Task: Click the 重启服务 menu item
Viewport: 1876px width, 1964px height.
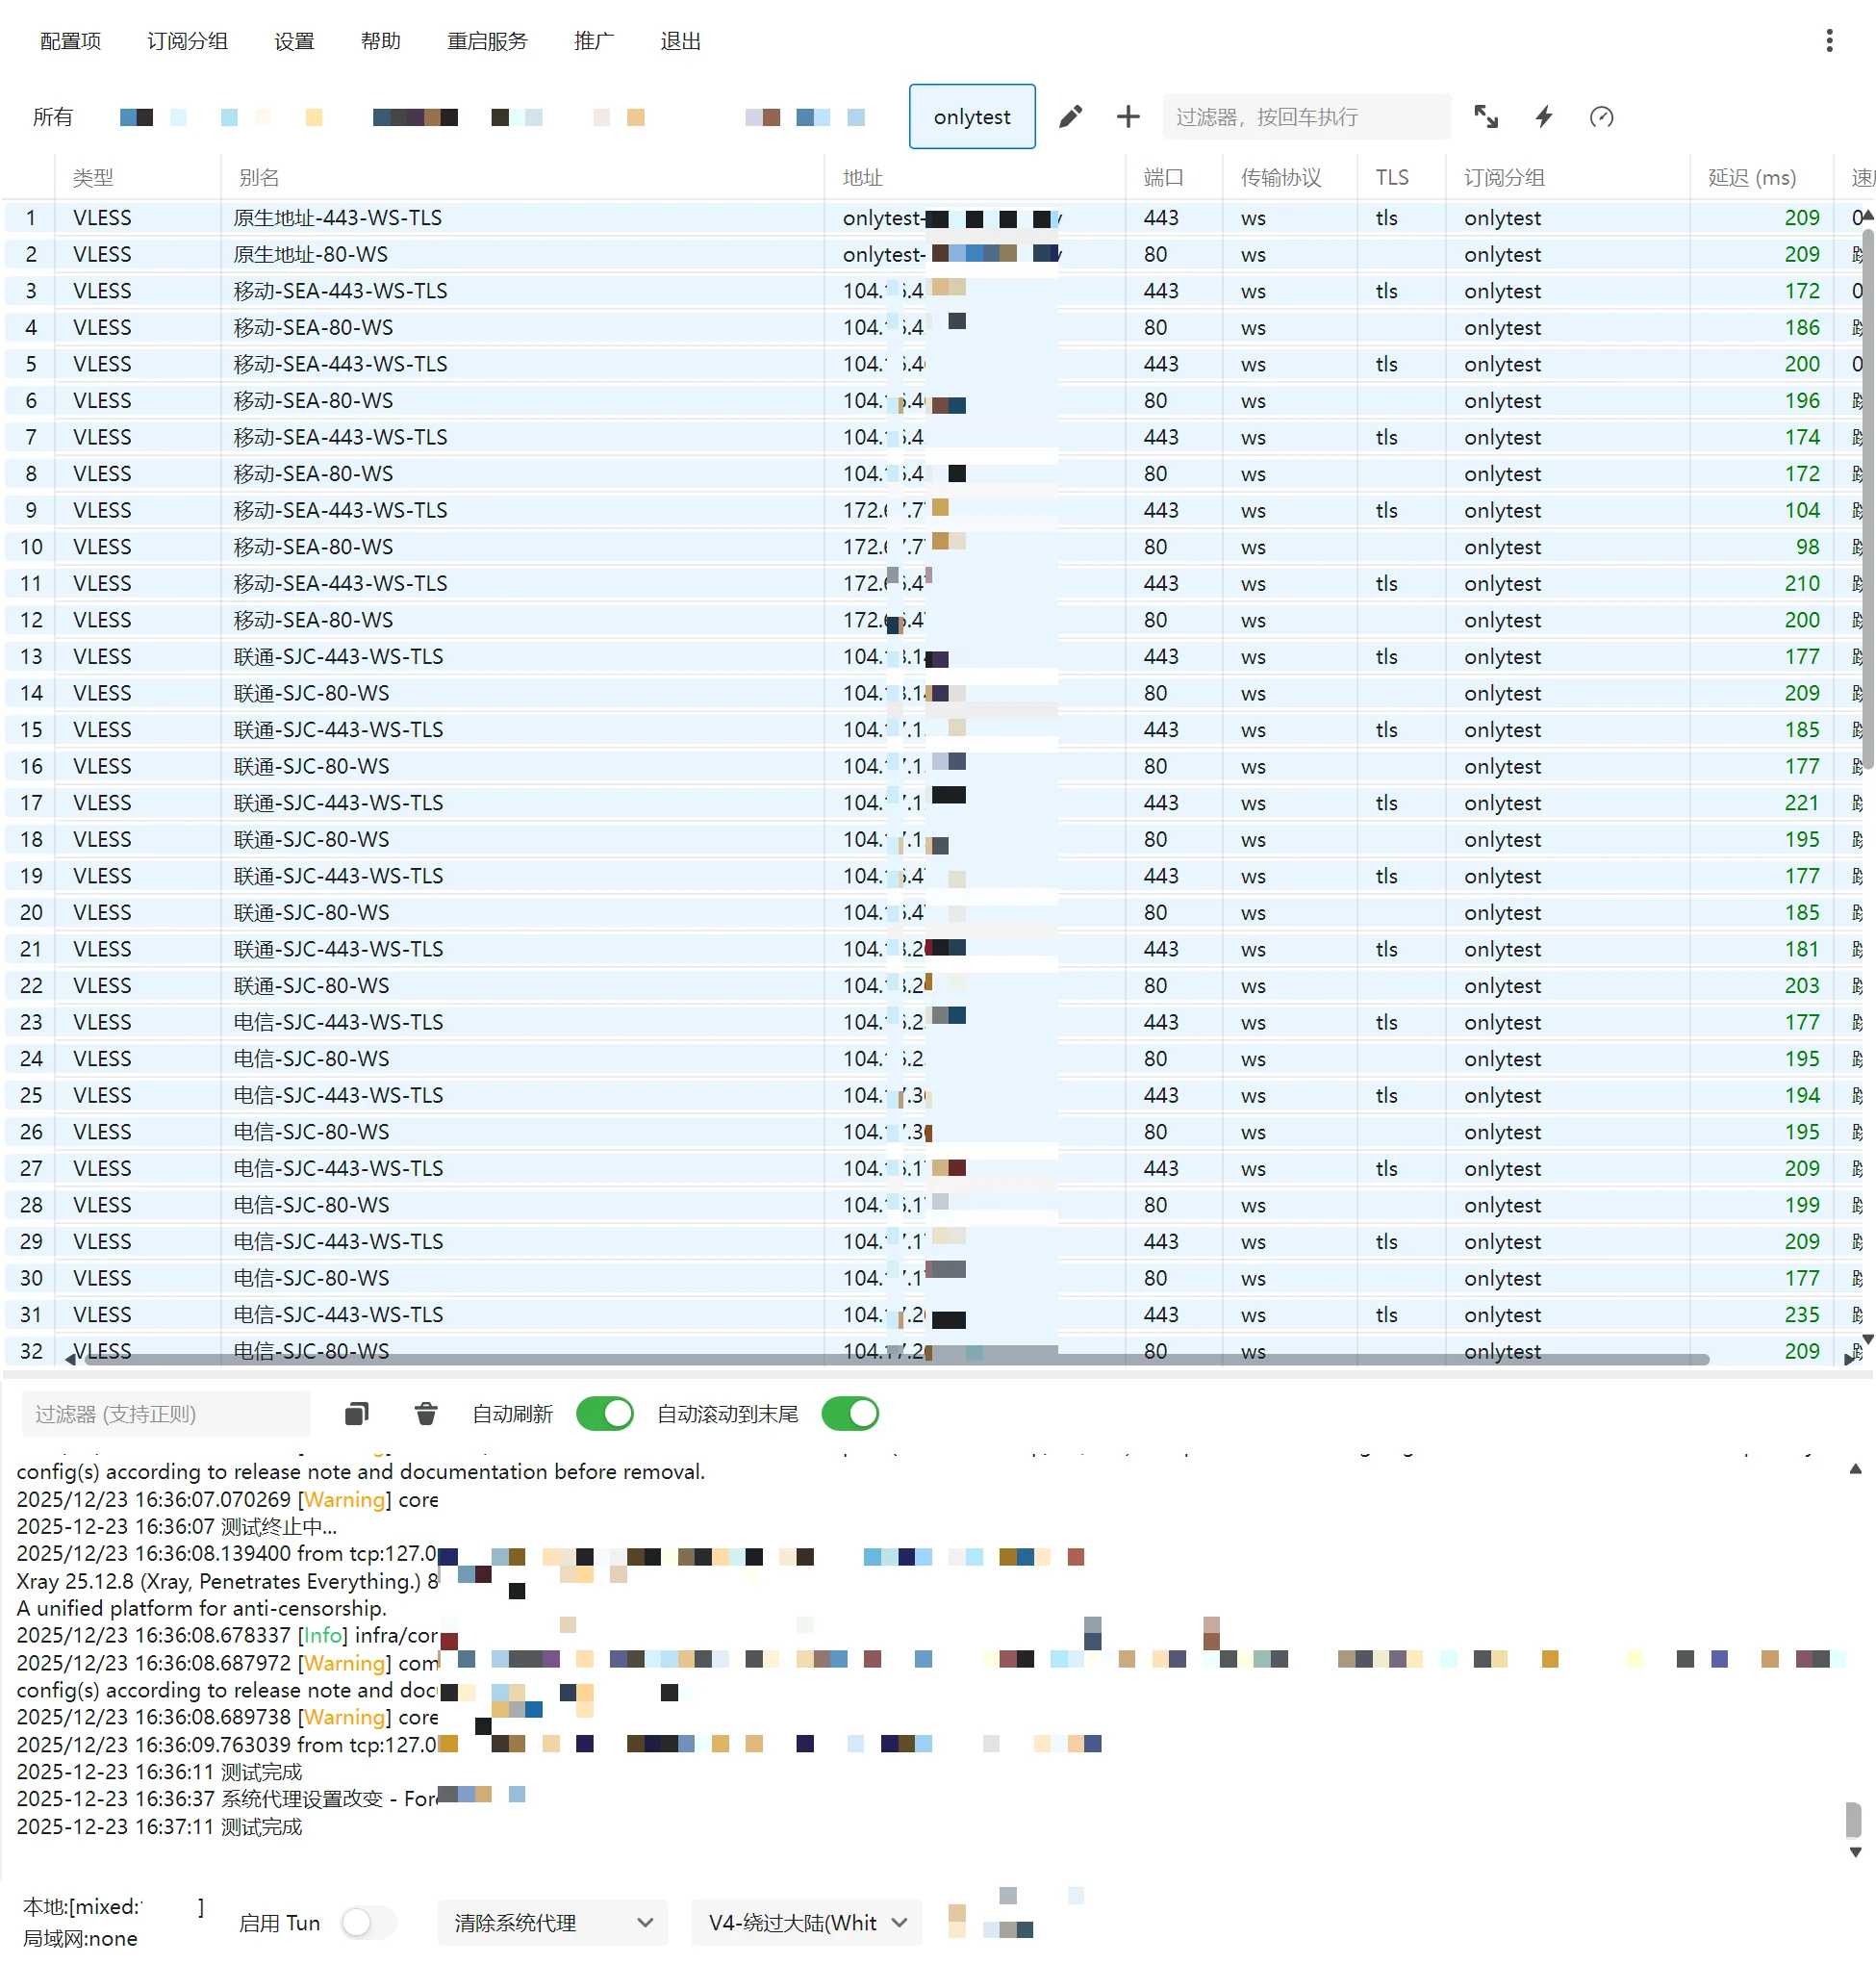Action: tap(487, 41)
